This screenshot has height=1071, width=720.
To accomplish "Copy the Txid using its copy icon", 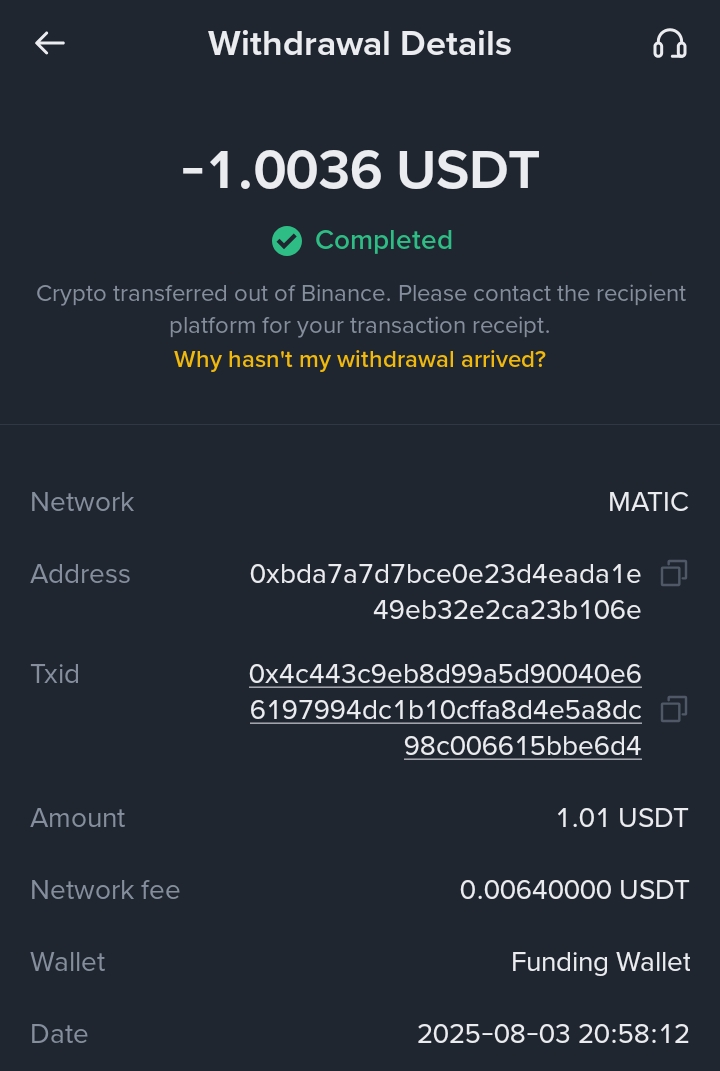I will [674, 710].
